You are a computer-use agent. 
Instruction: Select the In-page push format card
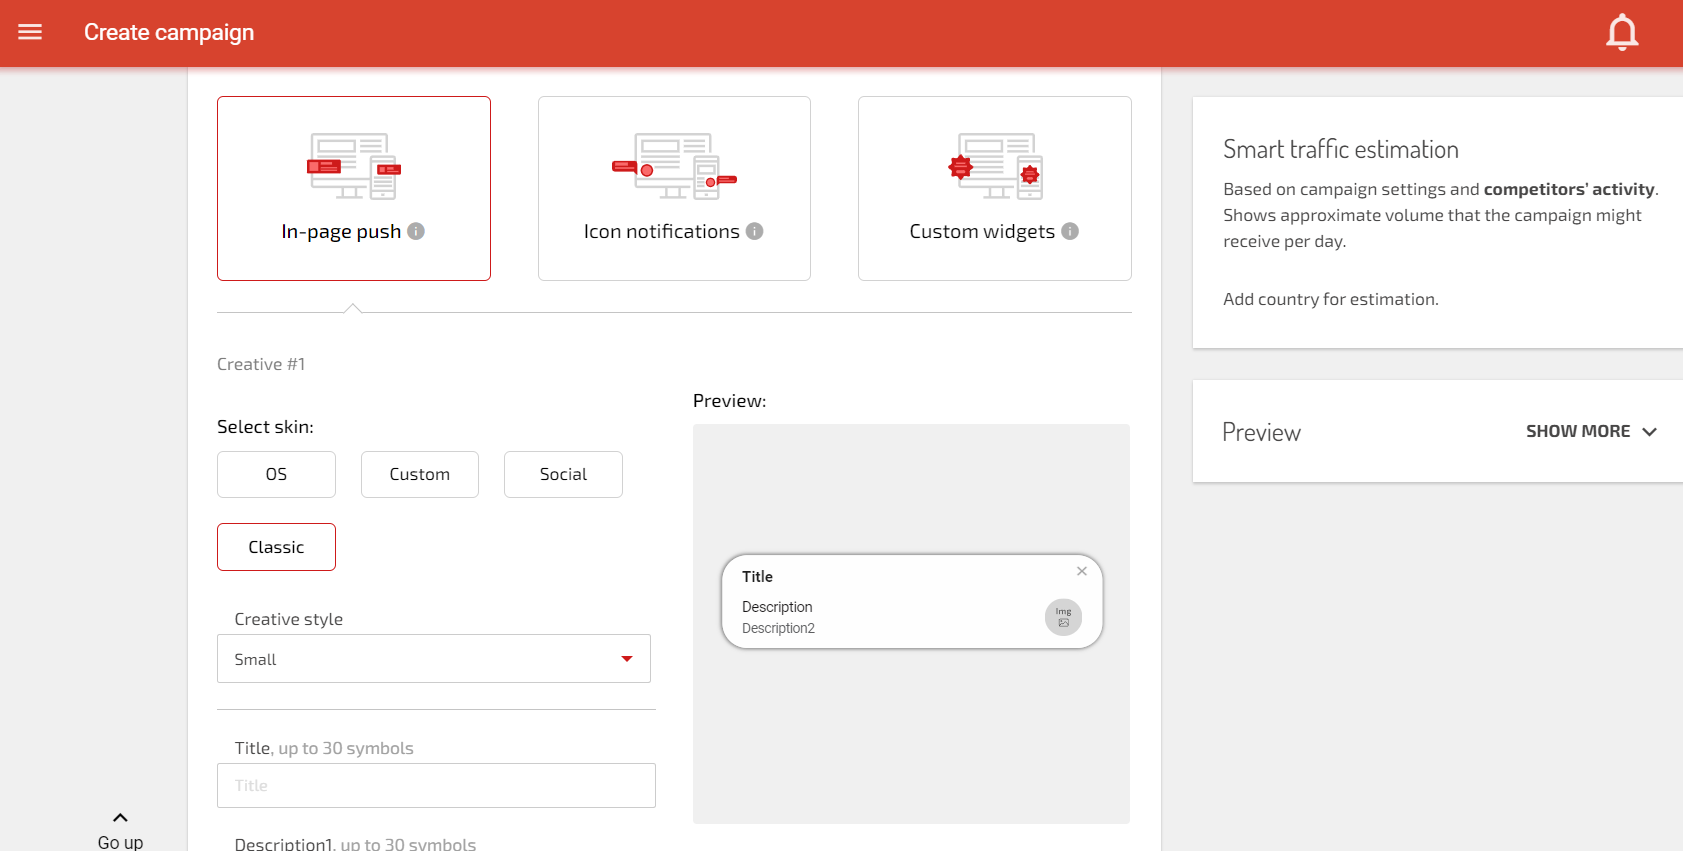click(x=353, y=188)
